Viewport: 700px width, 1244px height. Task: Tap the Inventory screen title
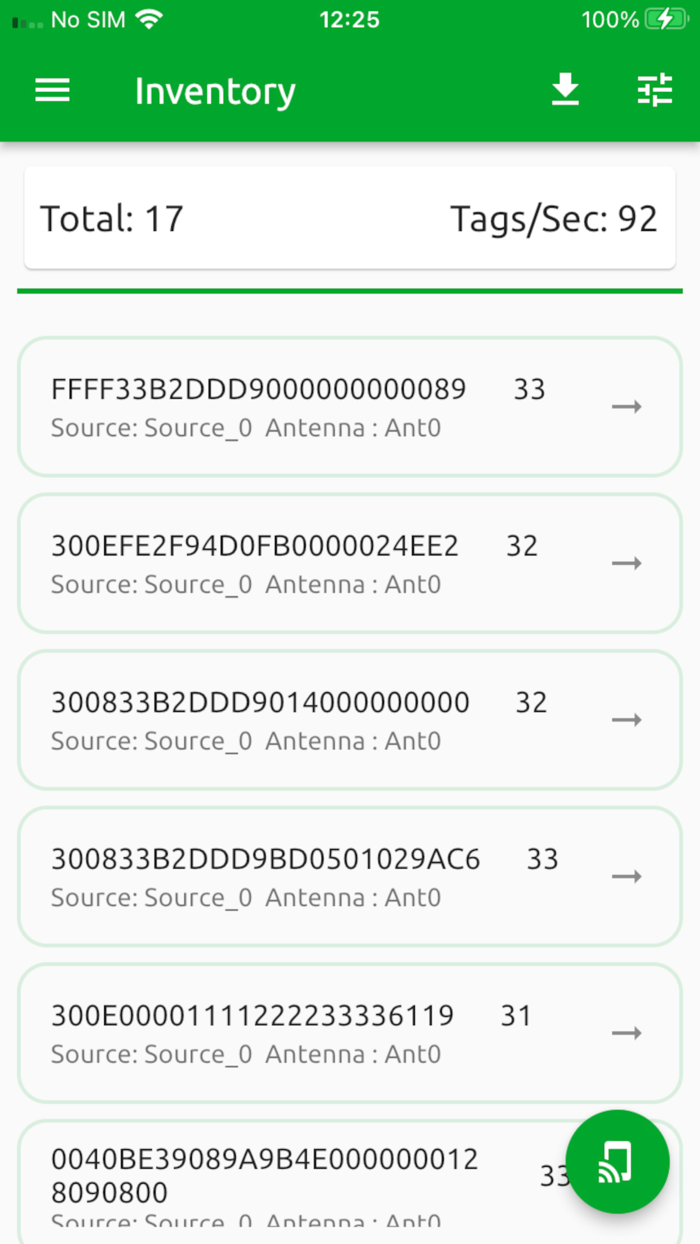point(215,91)
